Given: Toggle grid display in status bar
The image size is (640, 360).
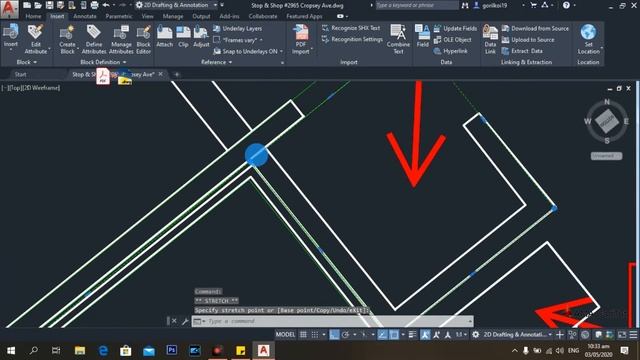Looking at the screenshot, I should coord(303,335).
